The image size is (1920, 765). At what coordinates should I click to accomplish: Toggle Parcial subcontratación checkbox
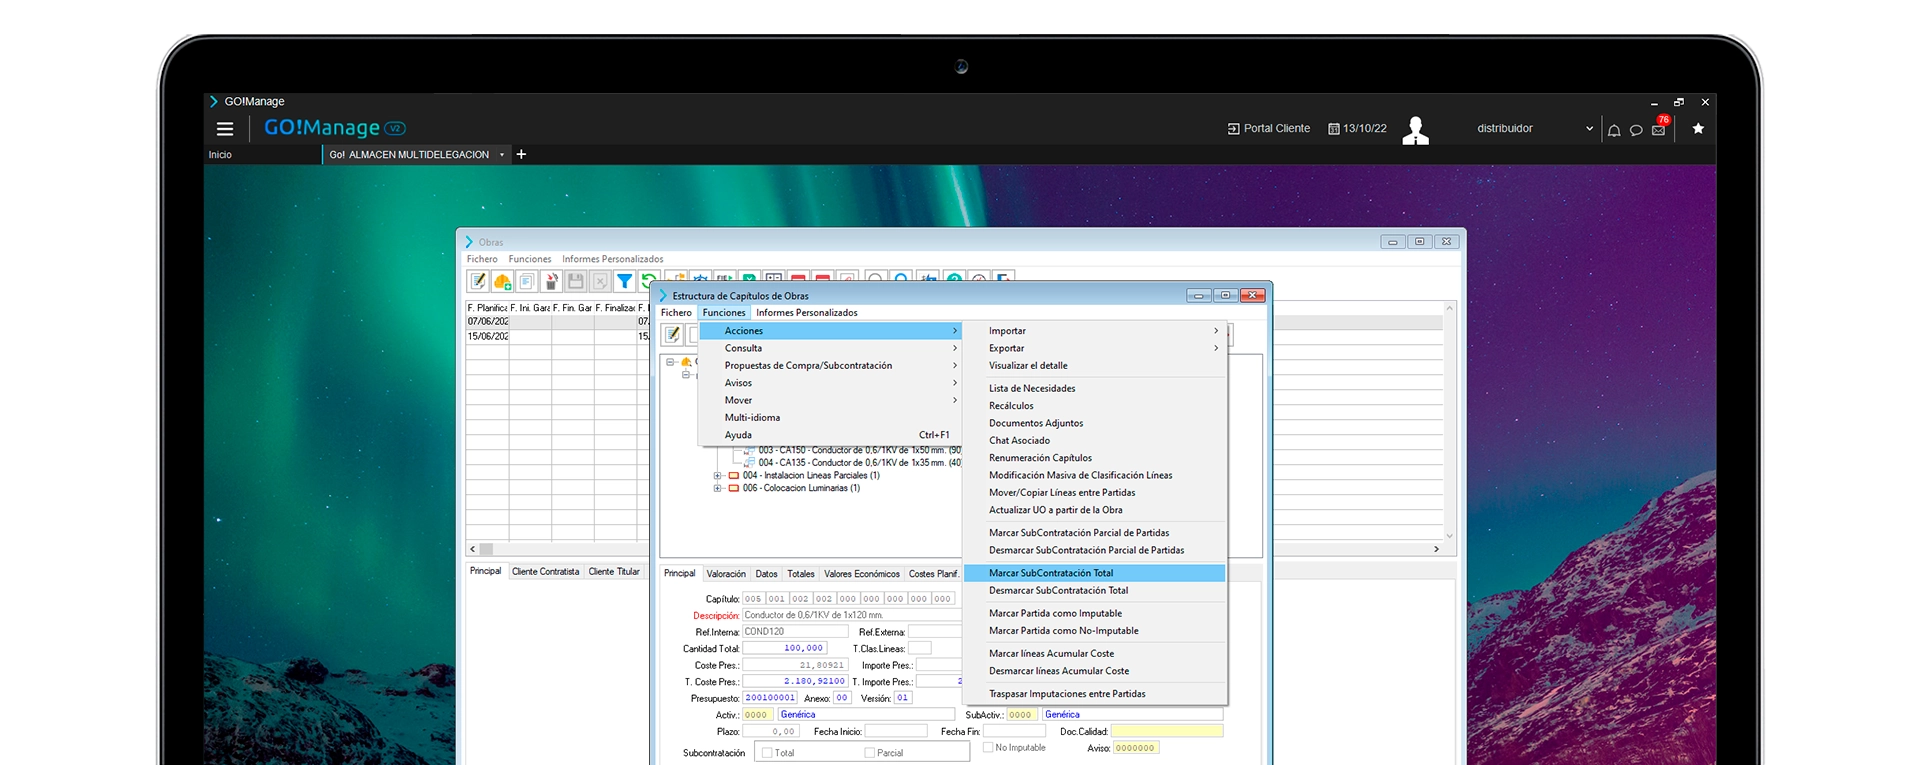pyautogui.click(x=869, y=753)
